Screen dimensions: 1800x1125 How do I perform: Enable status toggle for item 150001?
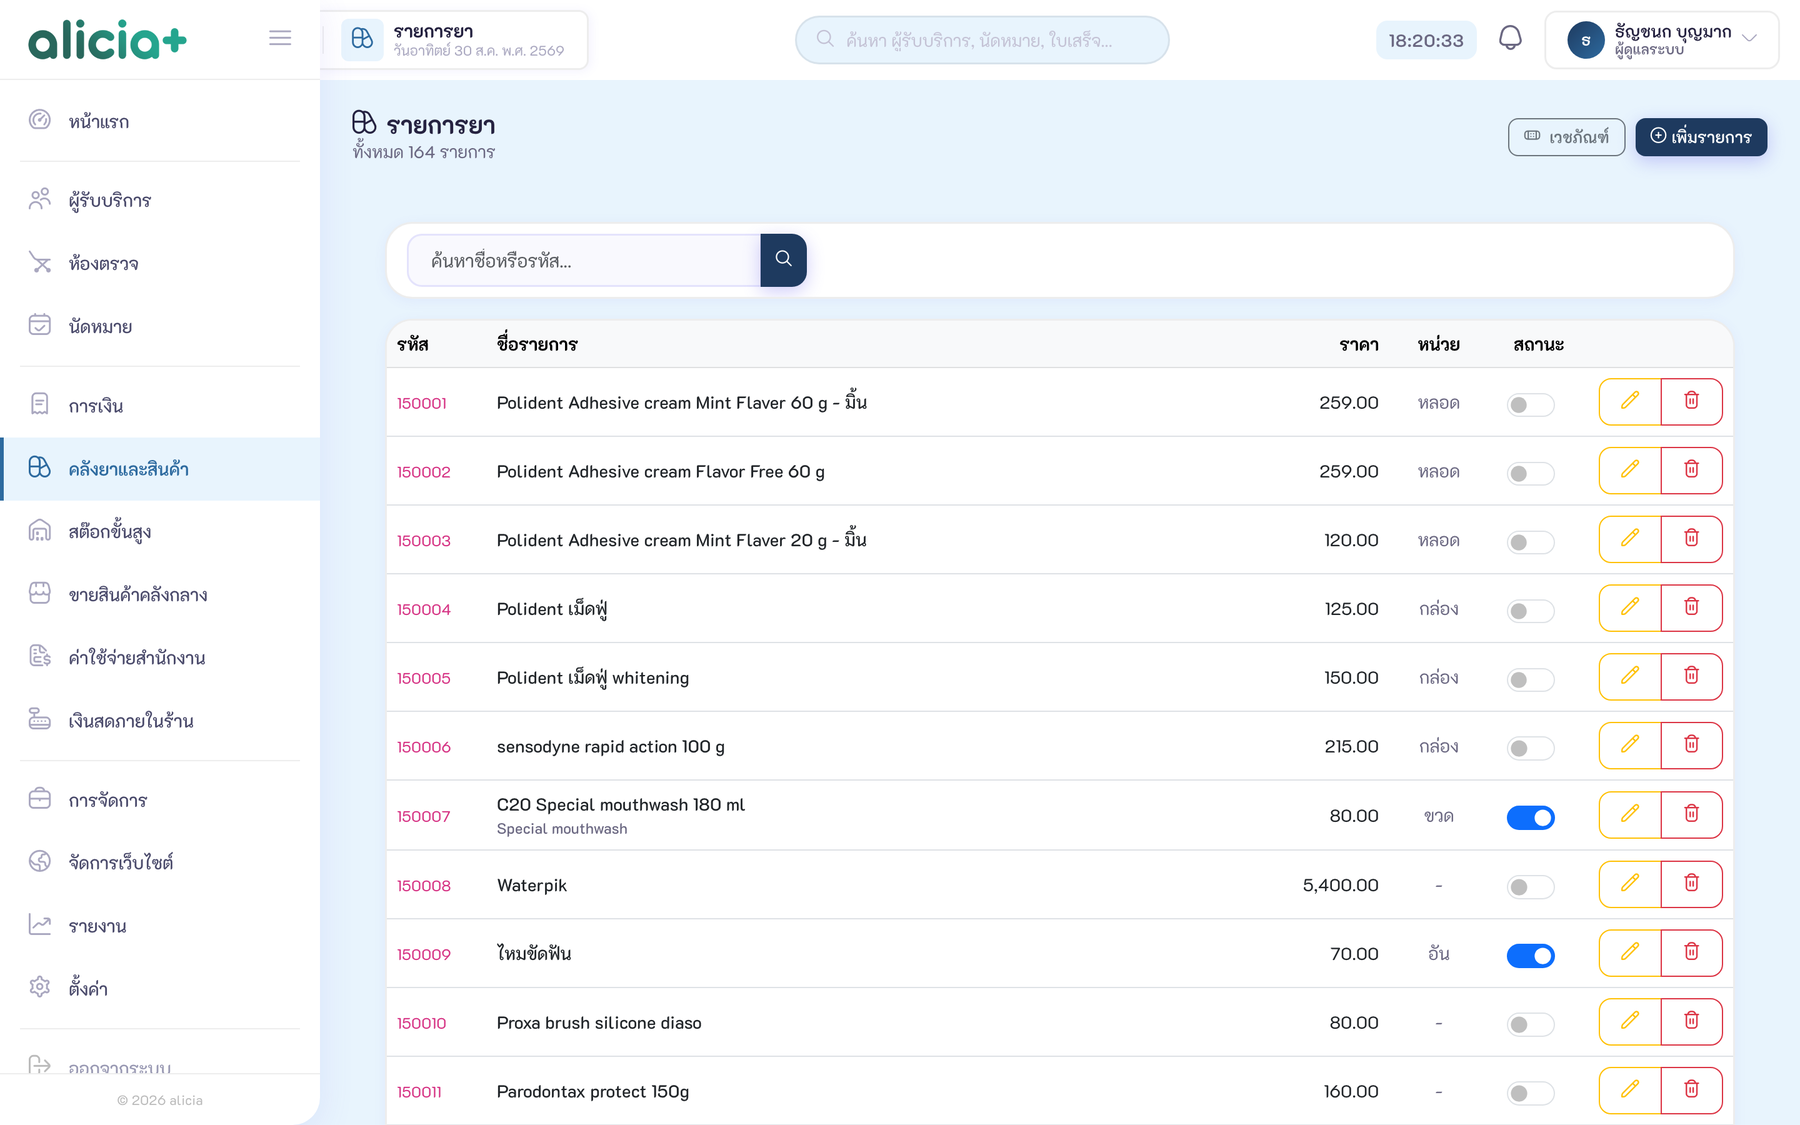point(1530,405)
